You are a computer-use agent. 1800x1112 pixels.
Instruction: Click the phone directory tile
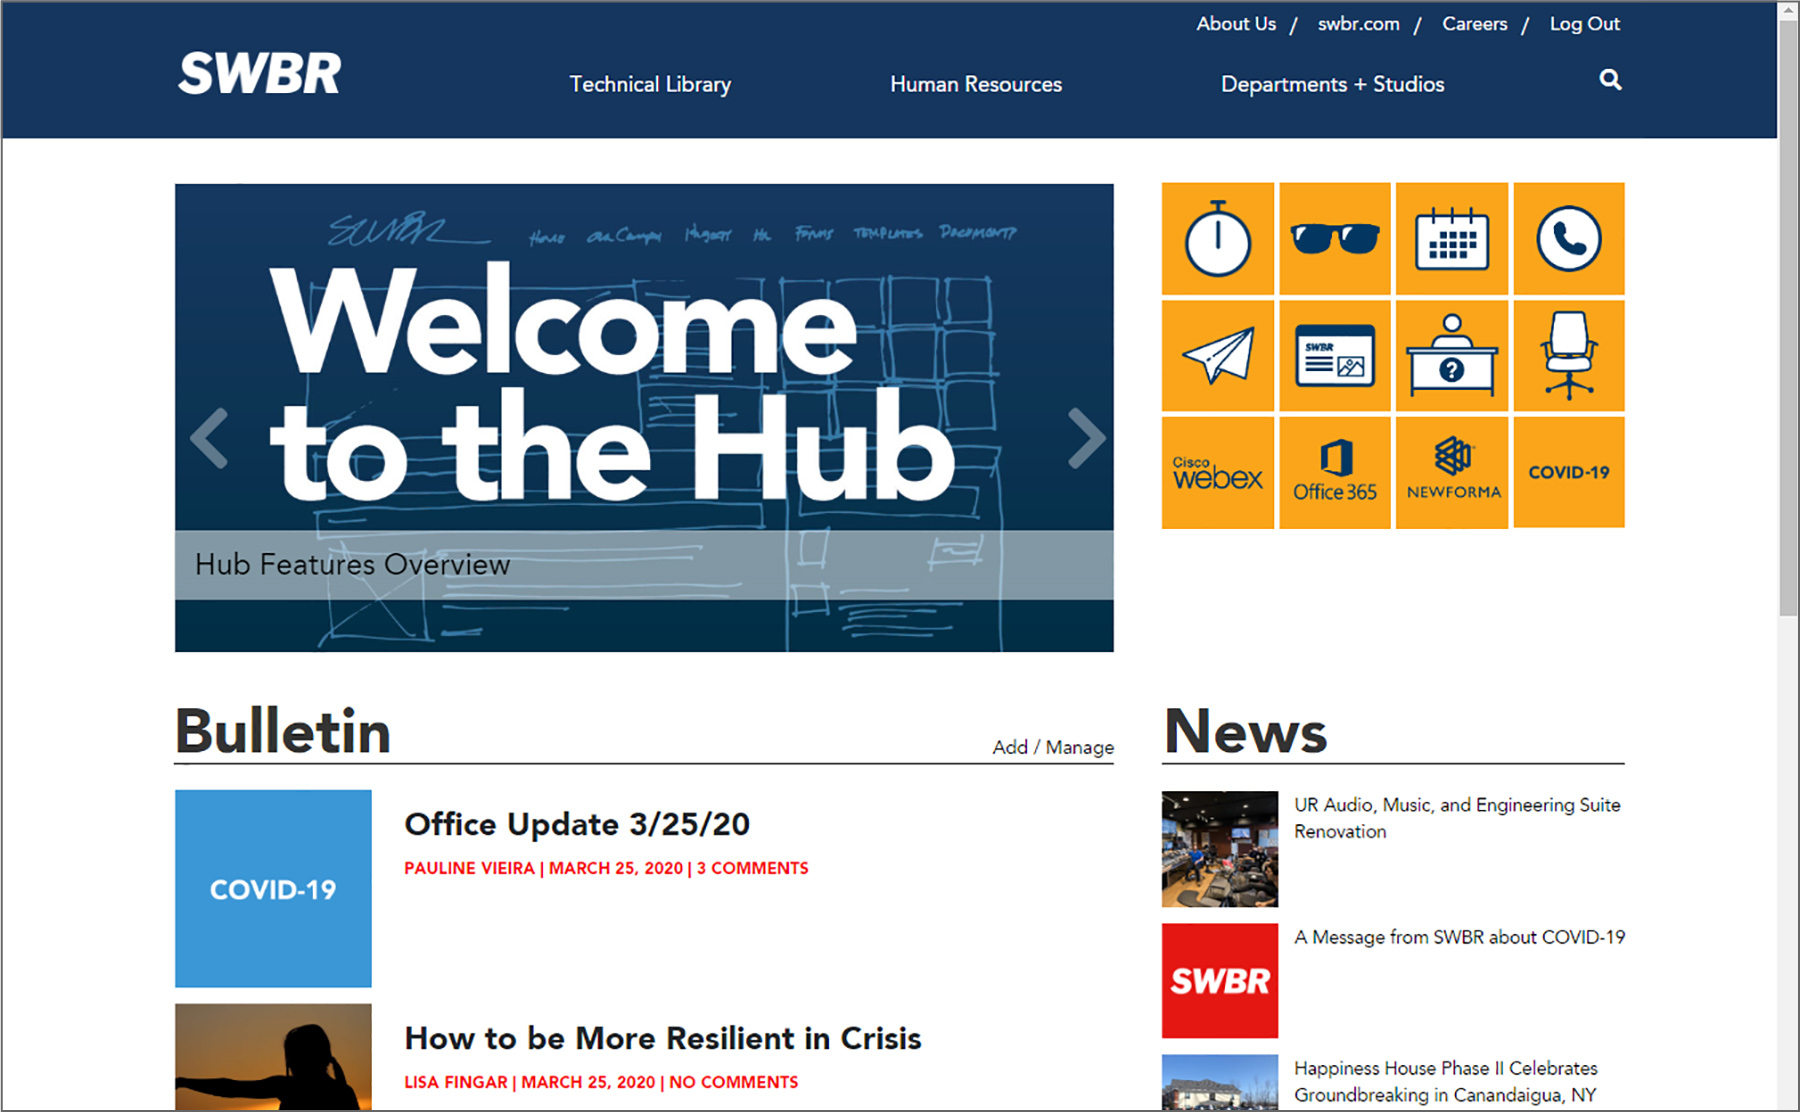pyautogui.click(x=1568, y=239)
